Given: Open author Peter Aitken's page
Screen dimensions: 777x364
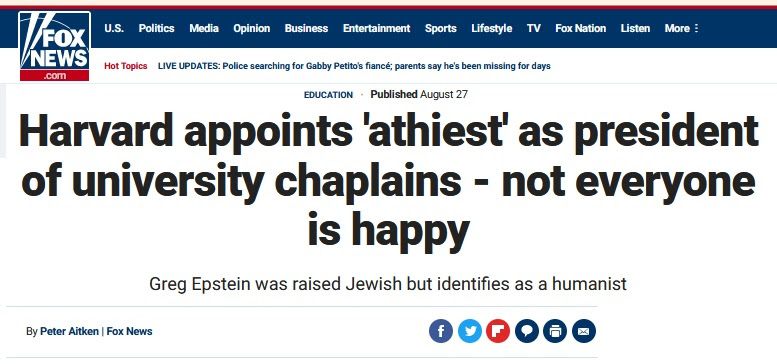Looking at the screenshot, I should click(69, 331).
